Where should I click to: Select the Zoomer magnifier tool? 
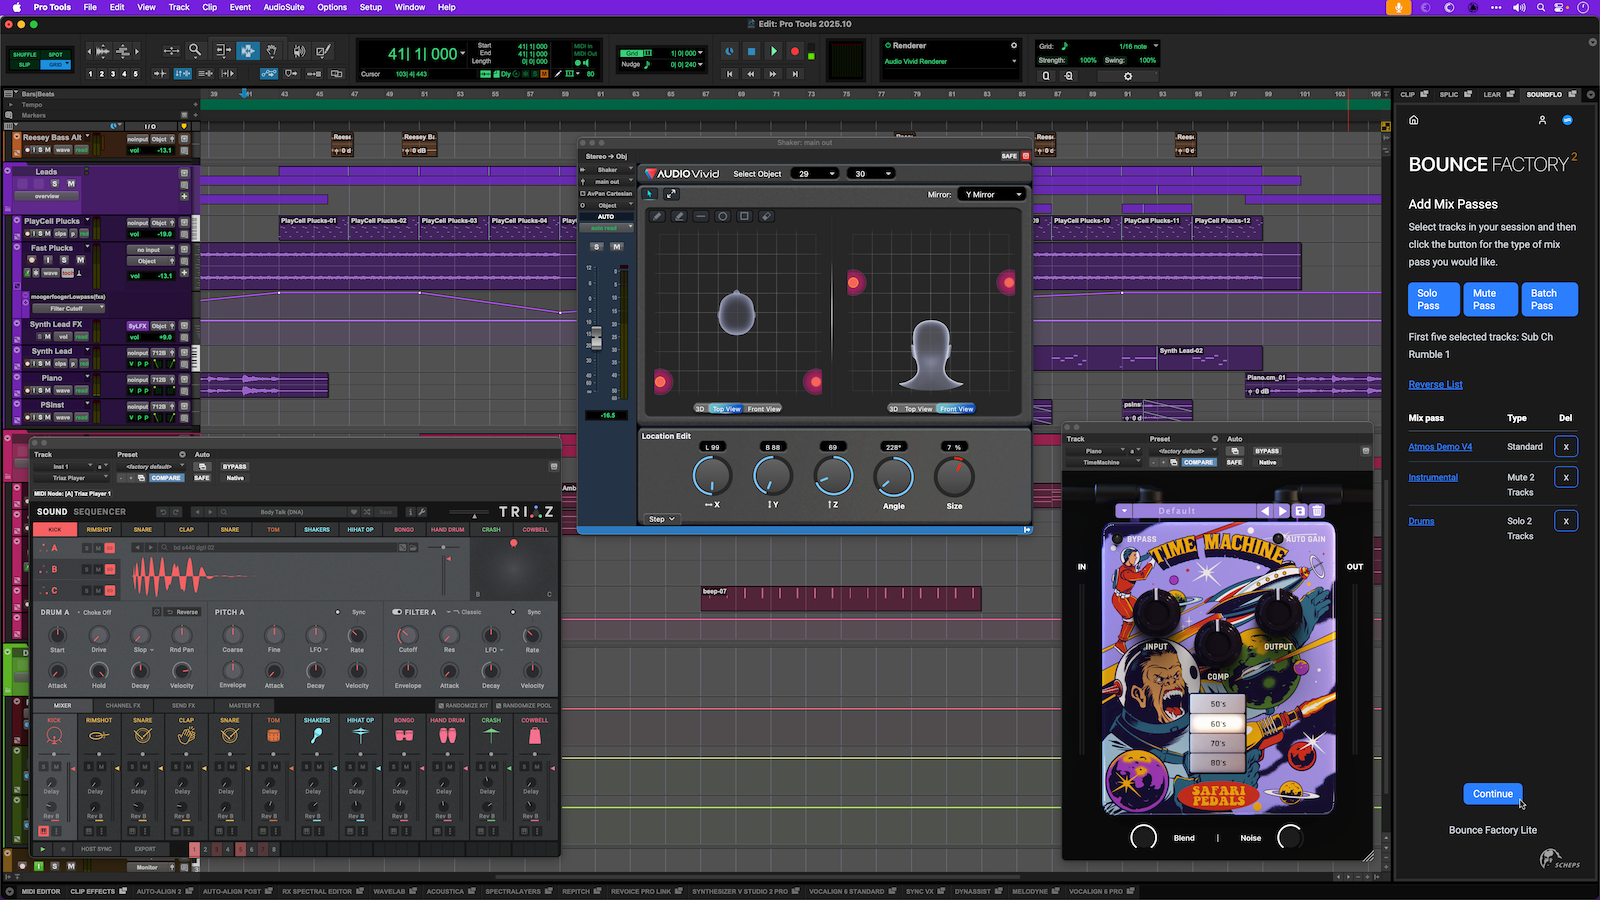[195, 51]
